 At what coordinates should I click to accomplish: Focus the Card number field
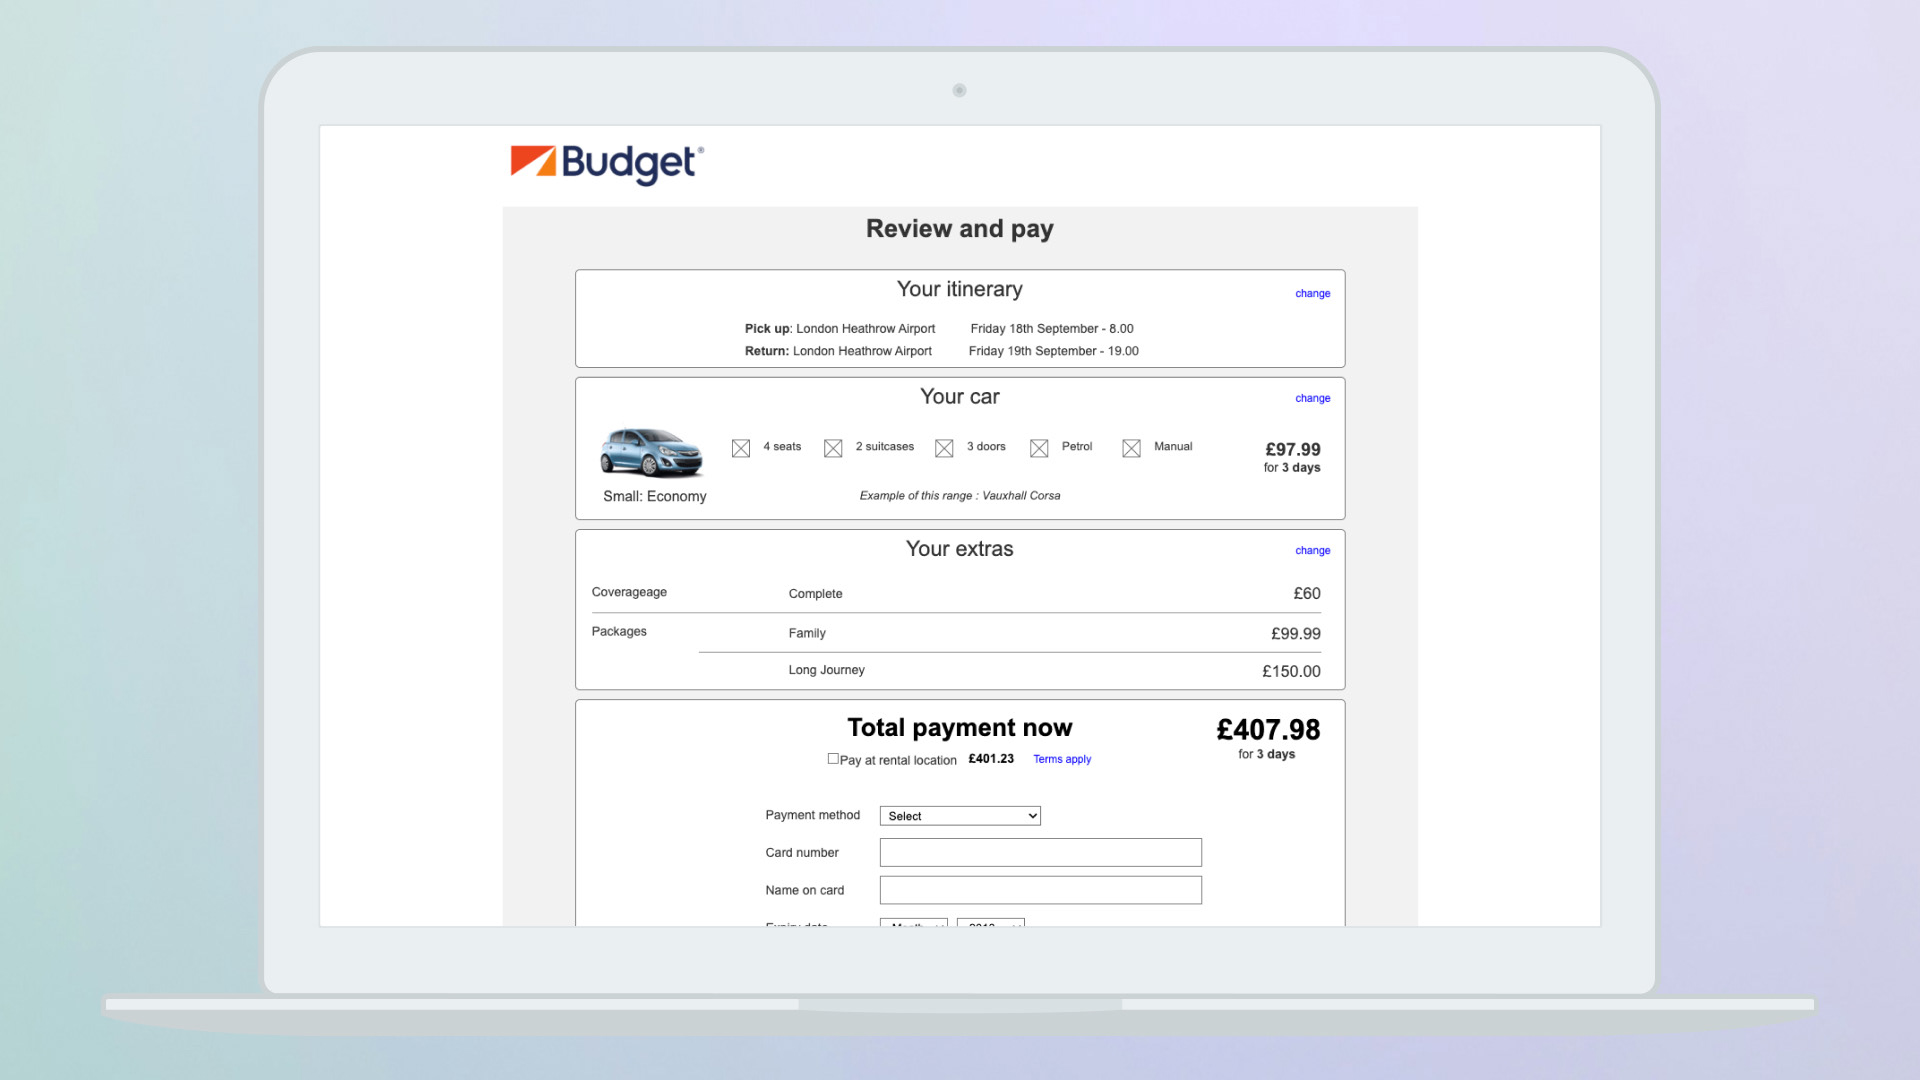pos(1040,853)
